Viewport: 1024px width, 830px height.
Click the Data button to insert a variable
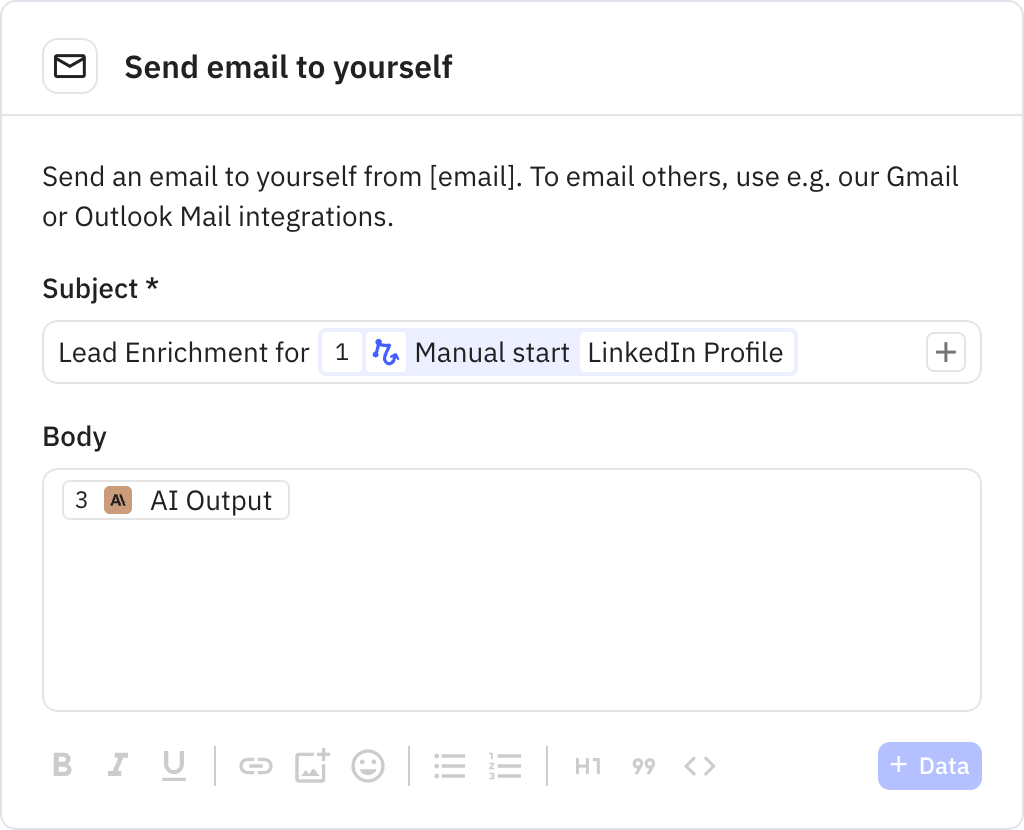929,765
